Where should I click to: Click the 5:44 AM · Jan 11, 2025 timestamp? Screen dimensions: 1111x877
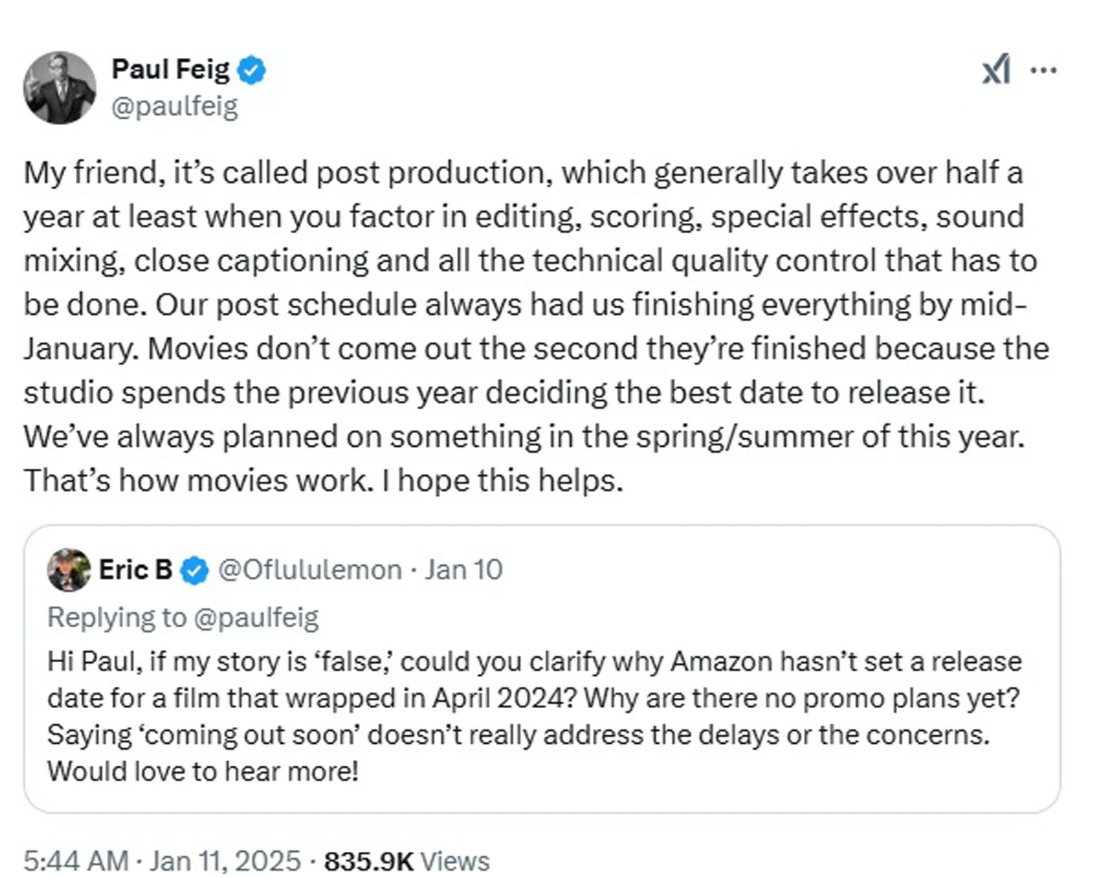tap(161, 860)
